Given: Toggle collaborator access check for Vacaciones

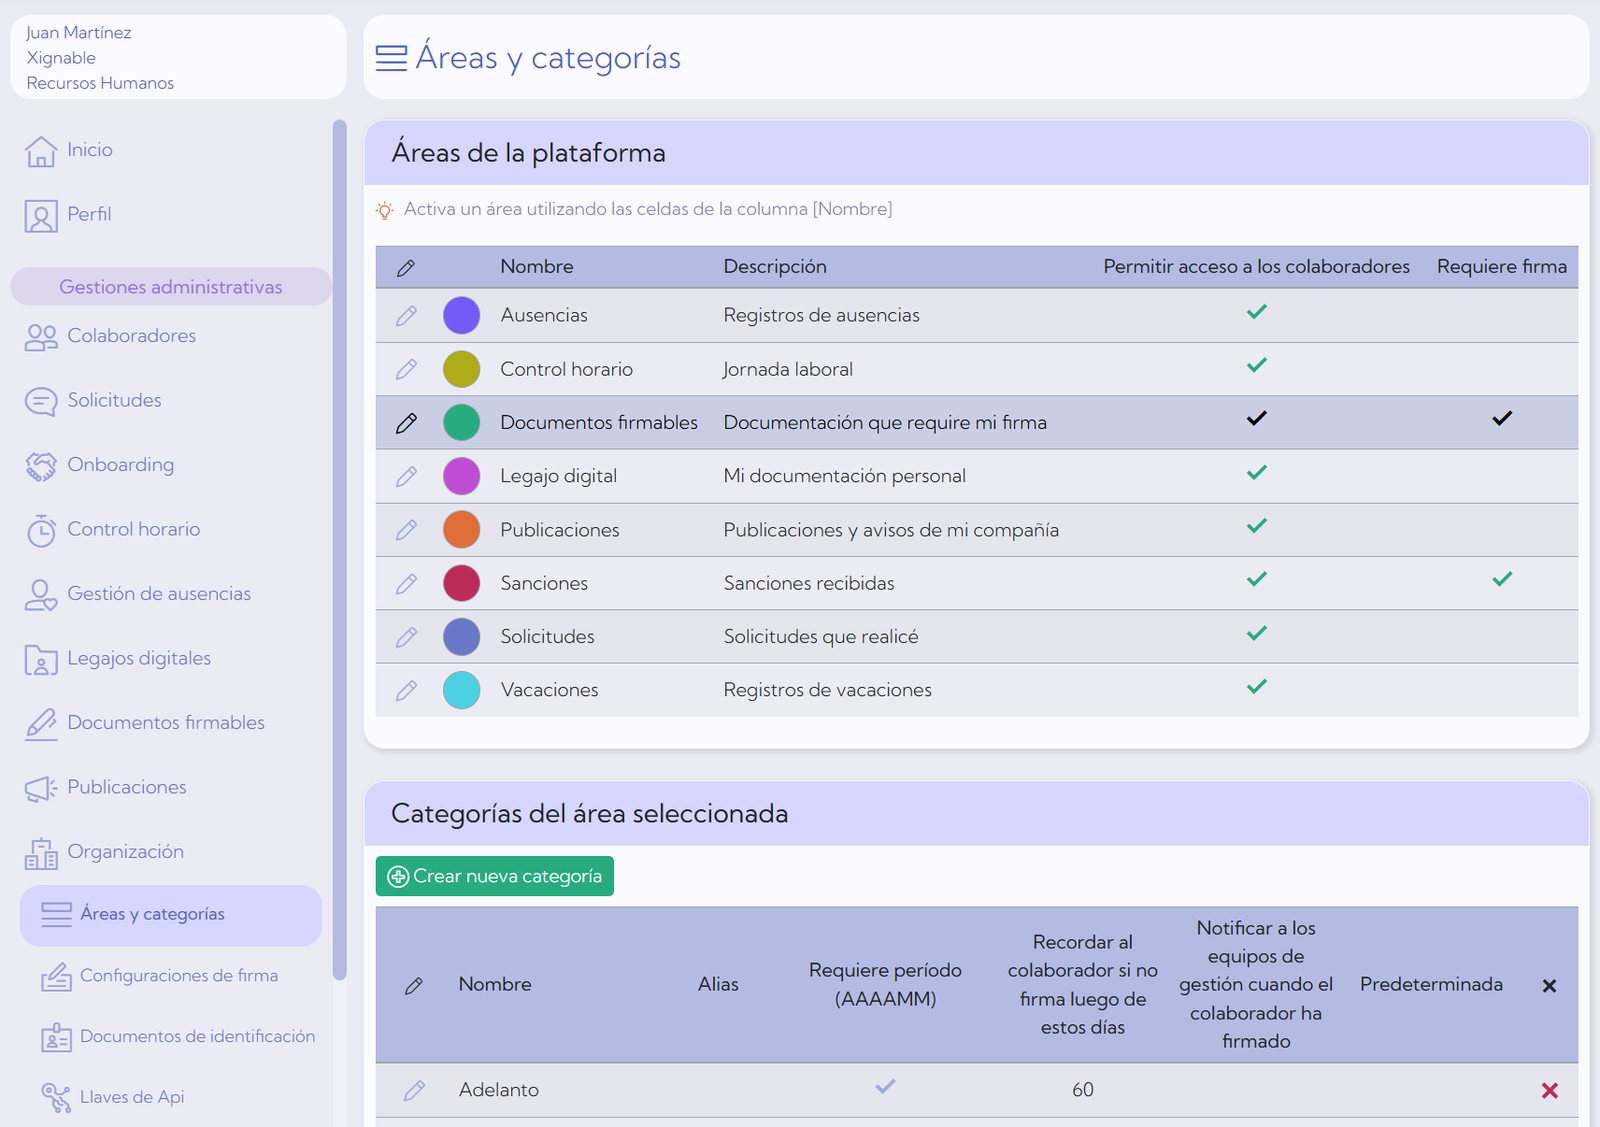Looking at the screenshot, I should tap(1257, 687).
